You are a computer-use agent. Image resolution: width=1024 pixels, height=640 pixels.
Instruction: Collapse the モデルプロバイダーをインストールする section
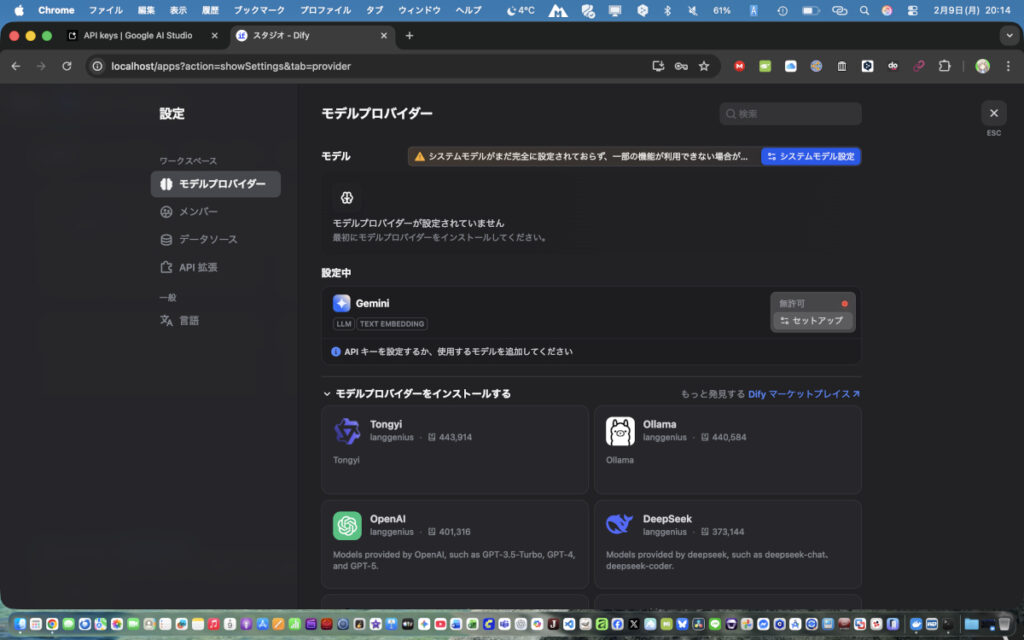327,394
